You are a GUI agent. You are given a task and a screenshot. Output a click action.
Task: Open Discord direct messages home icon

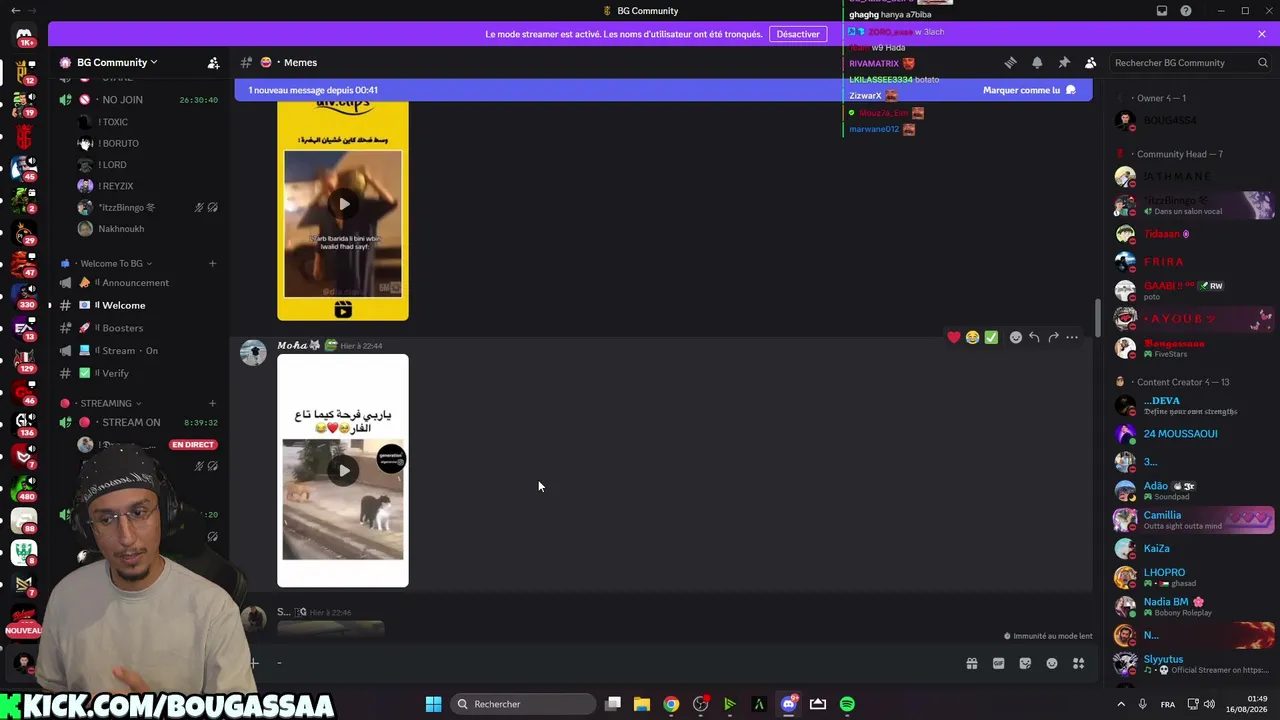coord(24,35)
